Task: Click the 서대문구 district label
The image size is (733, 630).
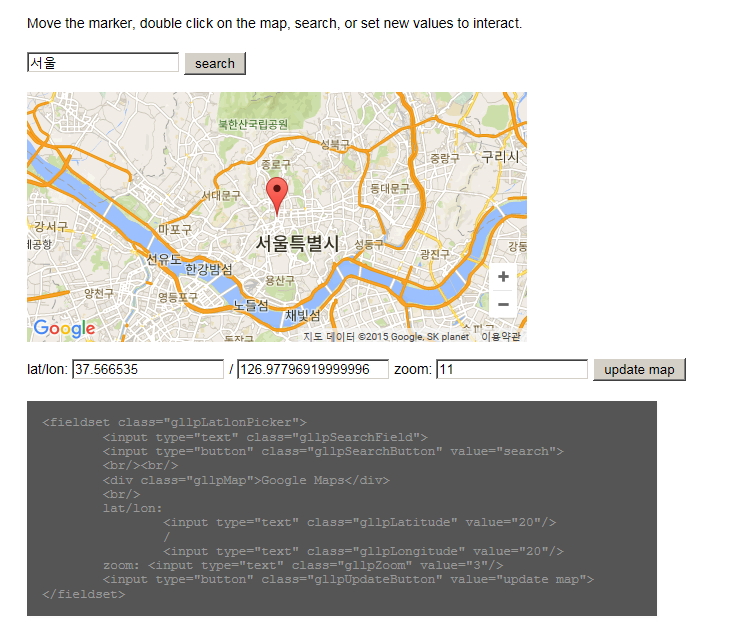Action: pos(221,195)
